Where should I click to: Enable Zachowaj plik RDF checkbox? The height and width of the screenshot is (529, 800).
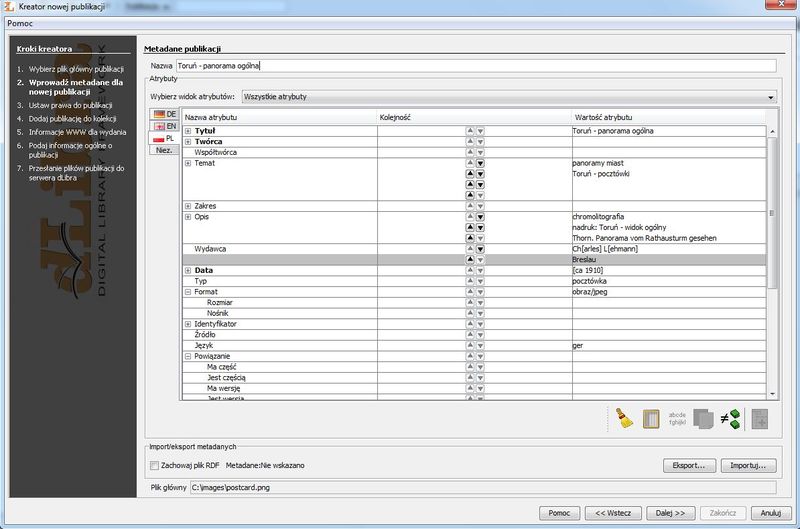[154, 466]
